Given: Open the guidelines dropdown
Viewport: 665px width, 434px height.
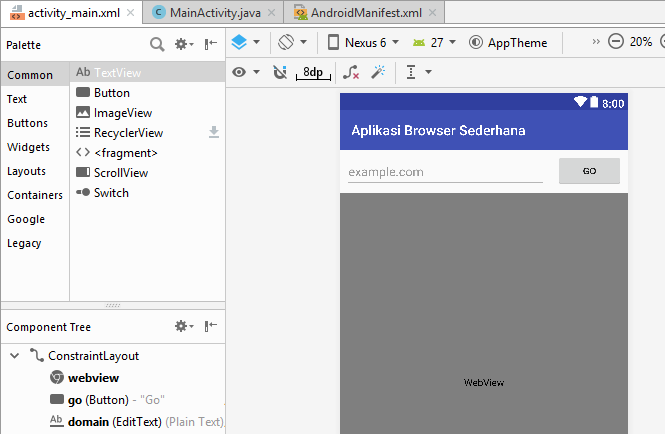Looking at the screenshot, I should point(419,72).
